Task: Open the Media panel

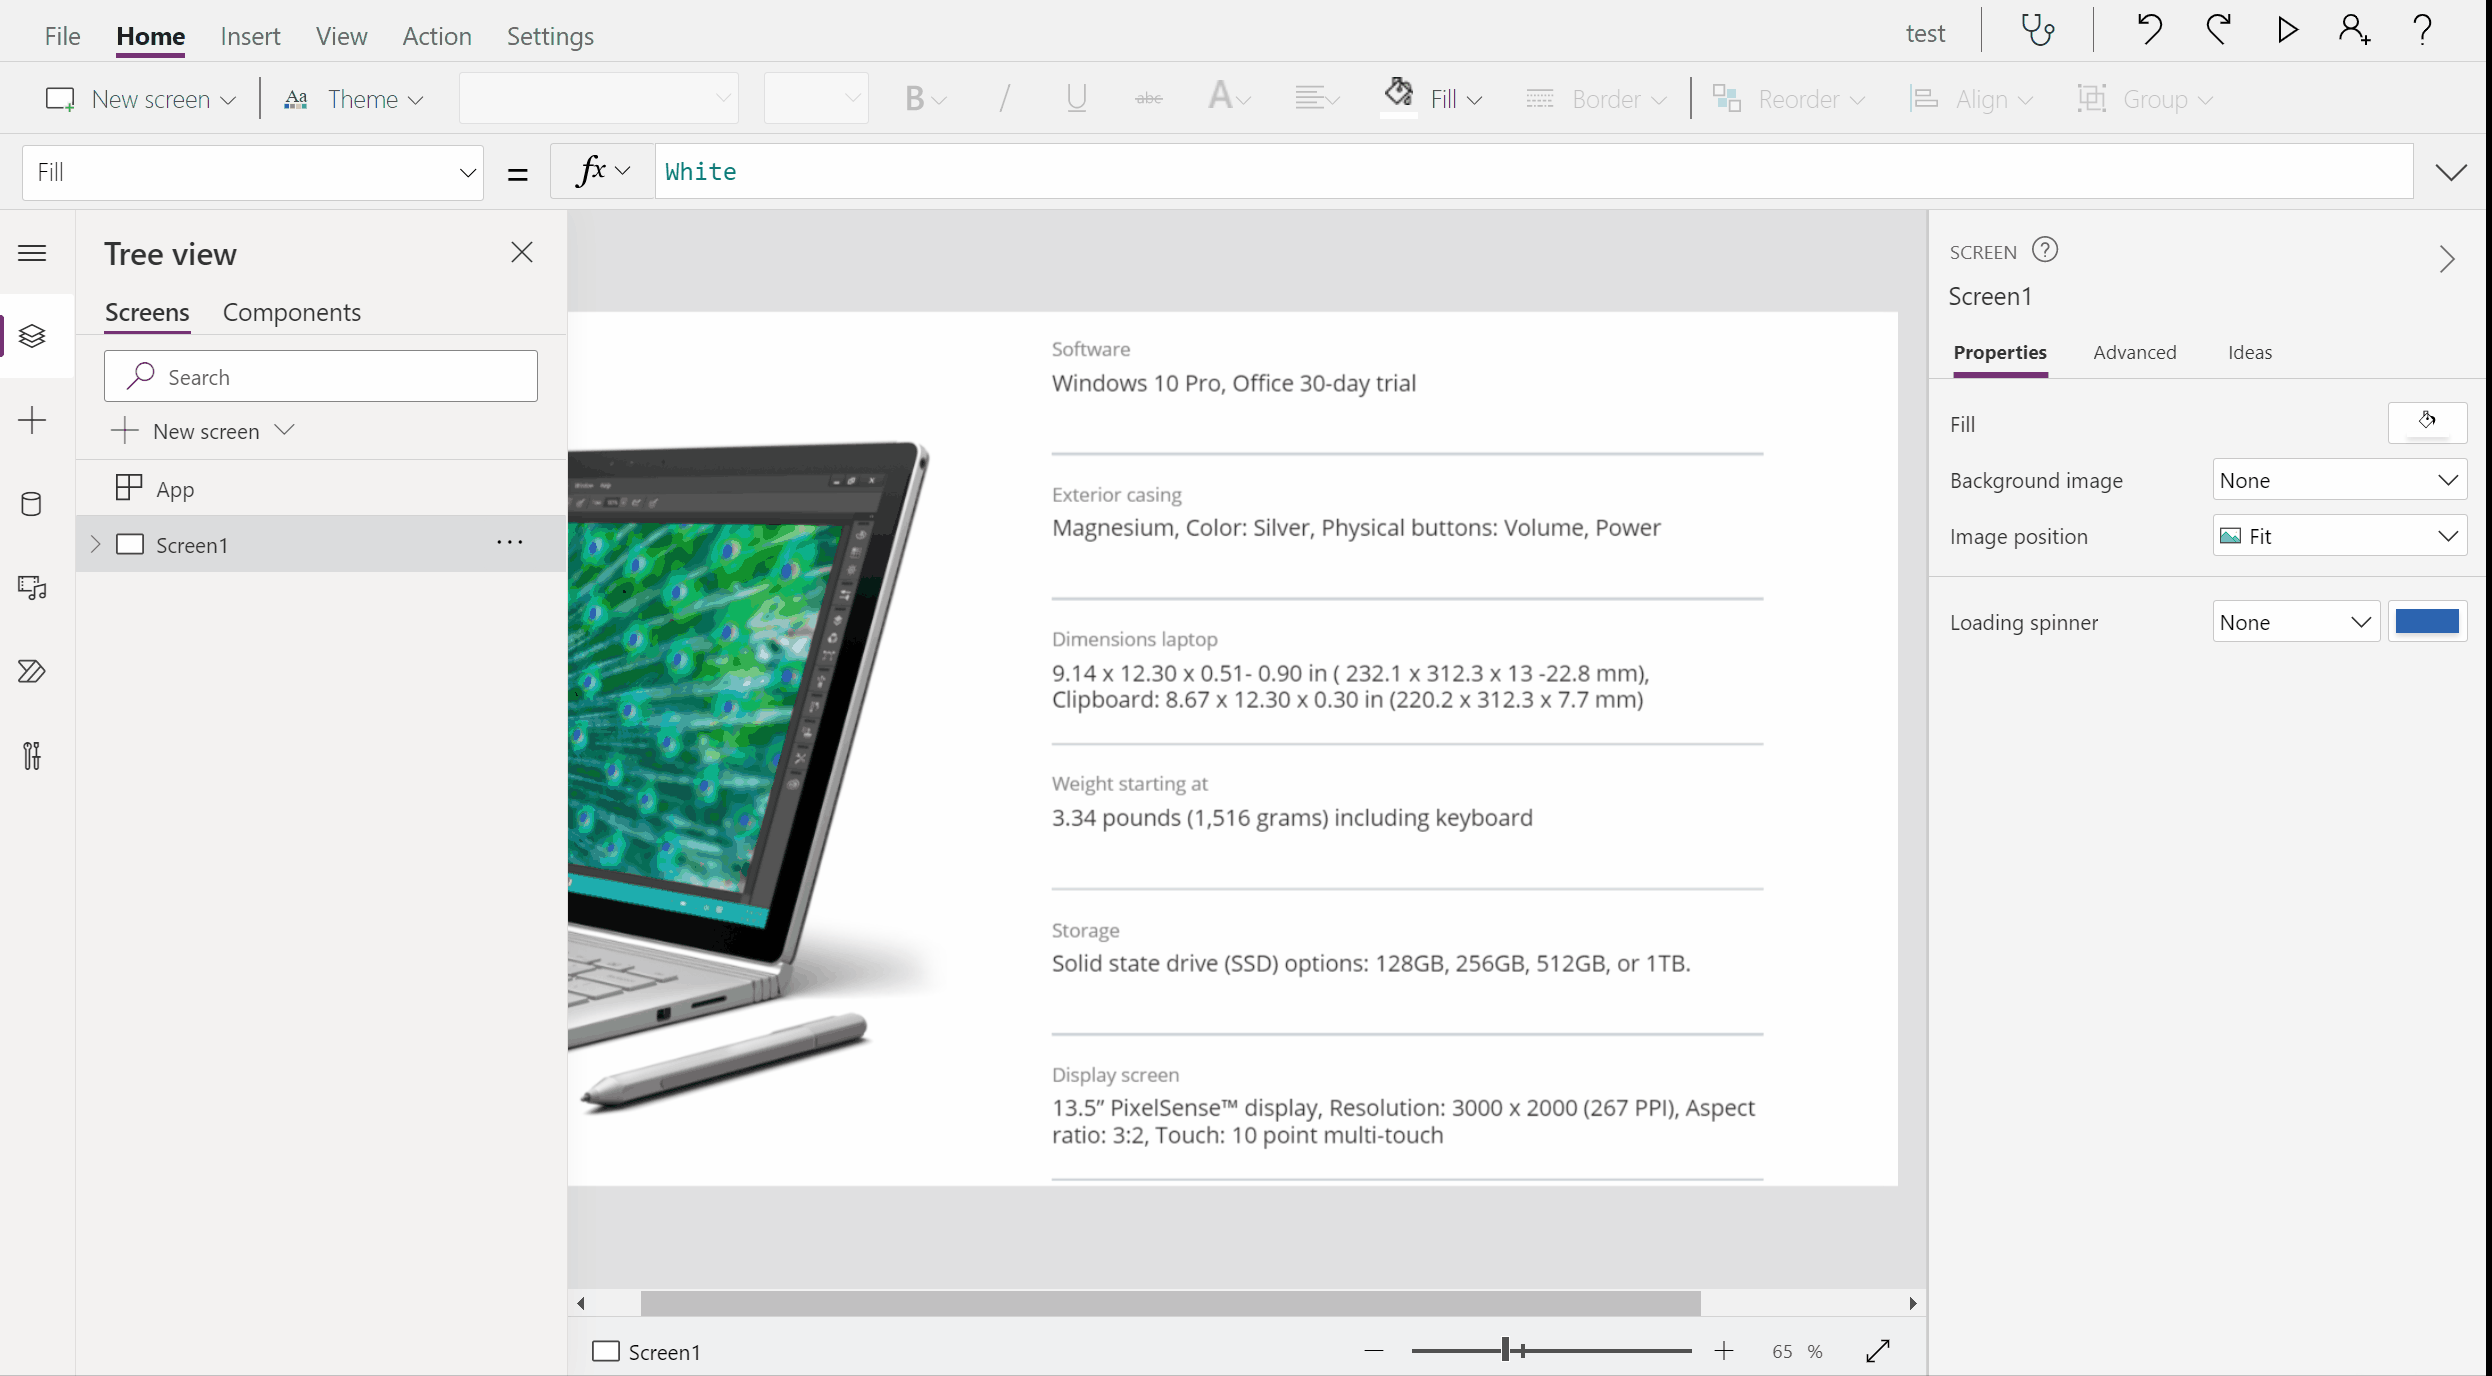Action: tap(32, 587)
